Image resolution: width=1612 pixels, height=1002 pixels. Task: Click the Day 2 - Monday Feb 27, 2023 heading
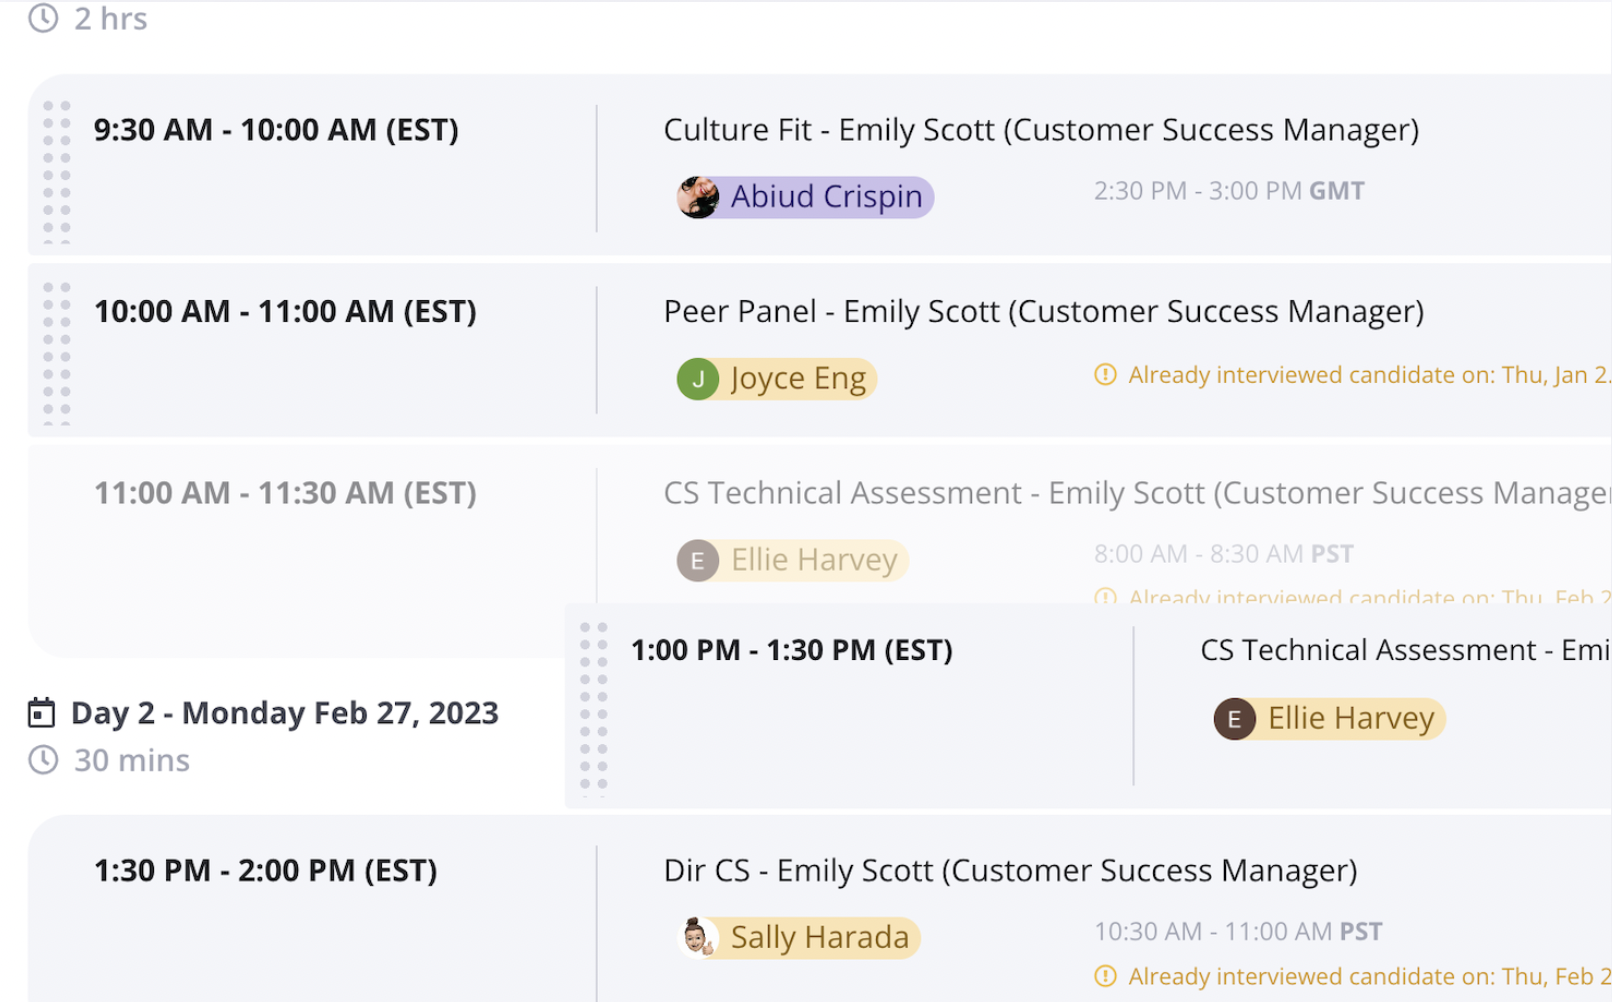pyautogui.click(x=285, y=713)
